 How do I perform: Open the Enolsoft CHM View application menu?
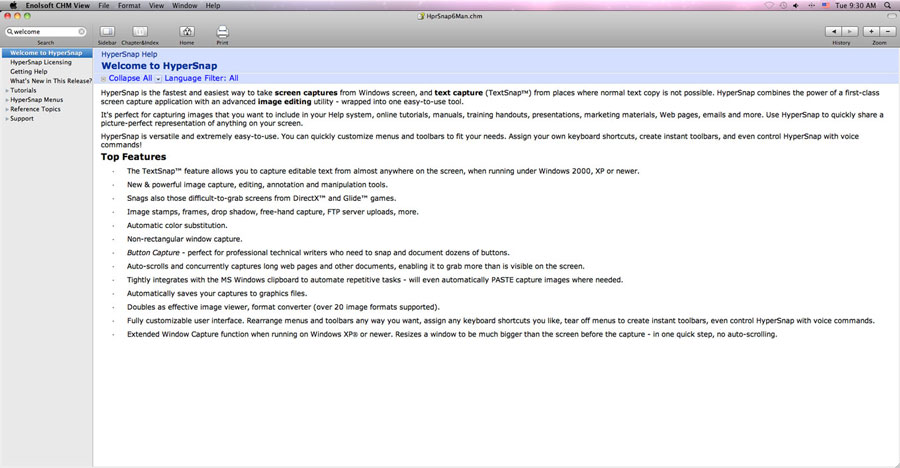pyautogui.click(x=57, y=5)
